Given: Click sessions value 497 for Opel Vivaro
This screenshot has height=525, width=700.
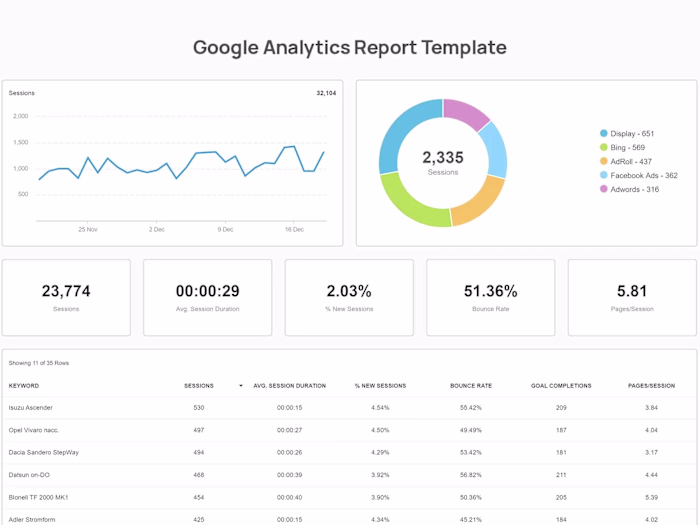Looking at the screenshot, I should pyautogui.click(x=199, y=430).
